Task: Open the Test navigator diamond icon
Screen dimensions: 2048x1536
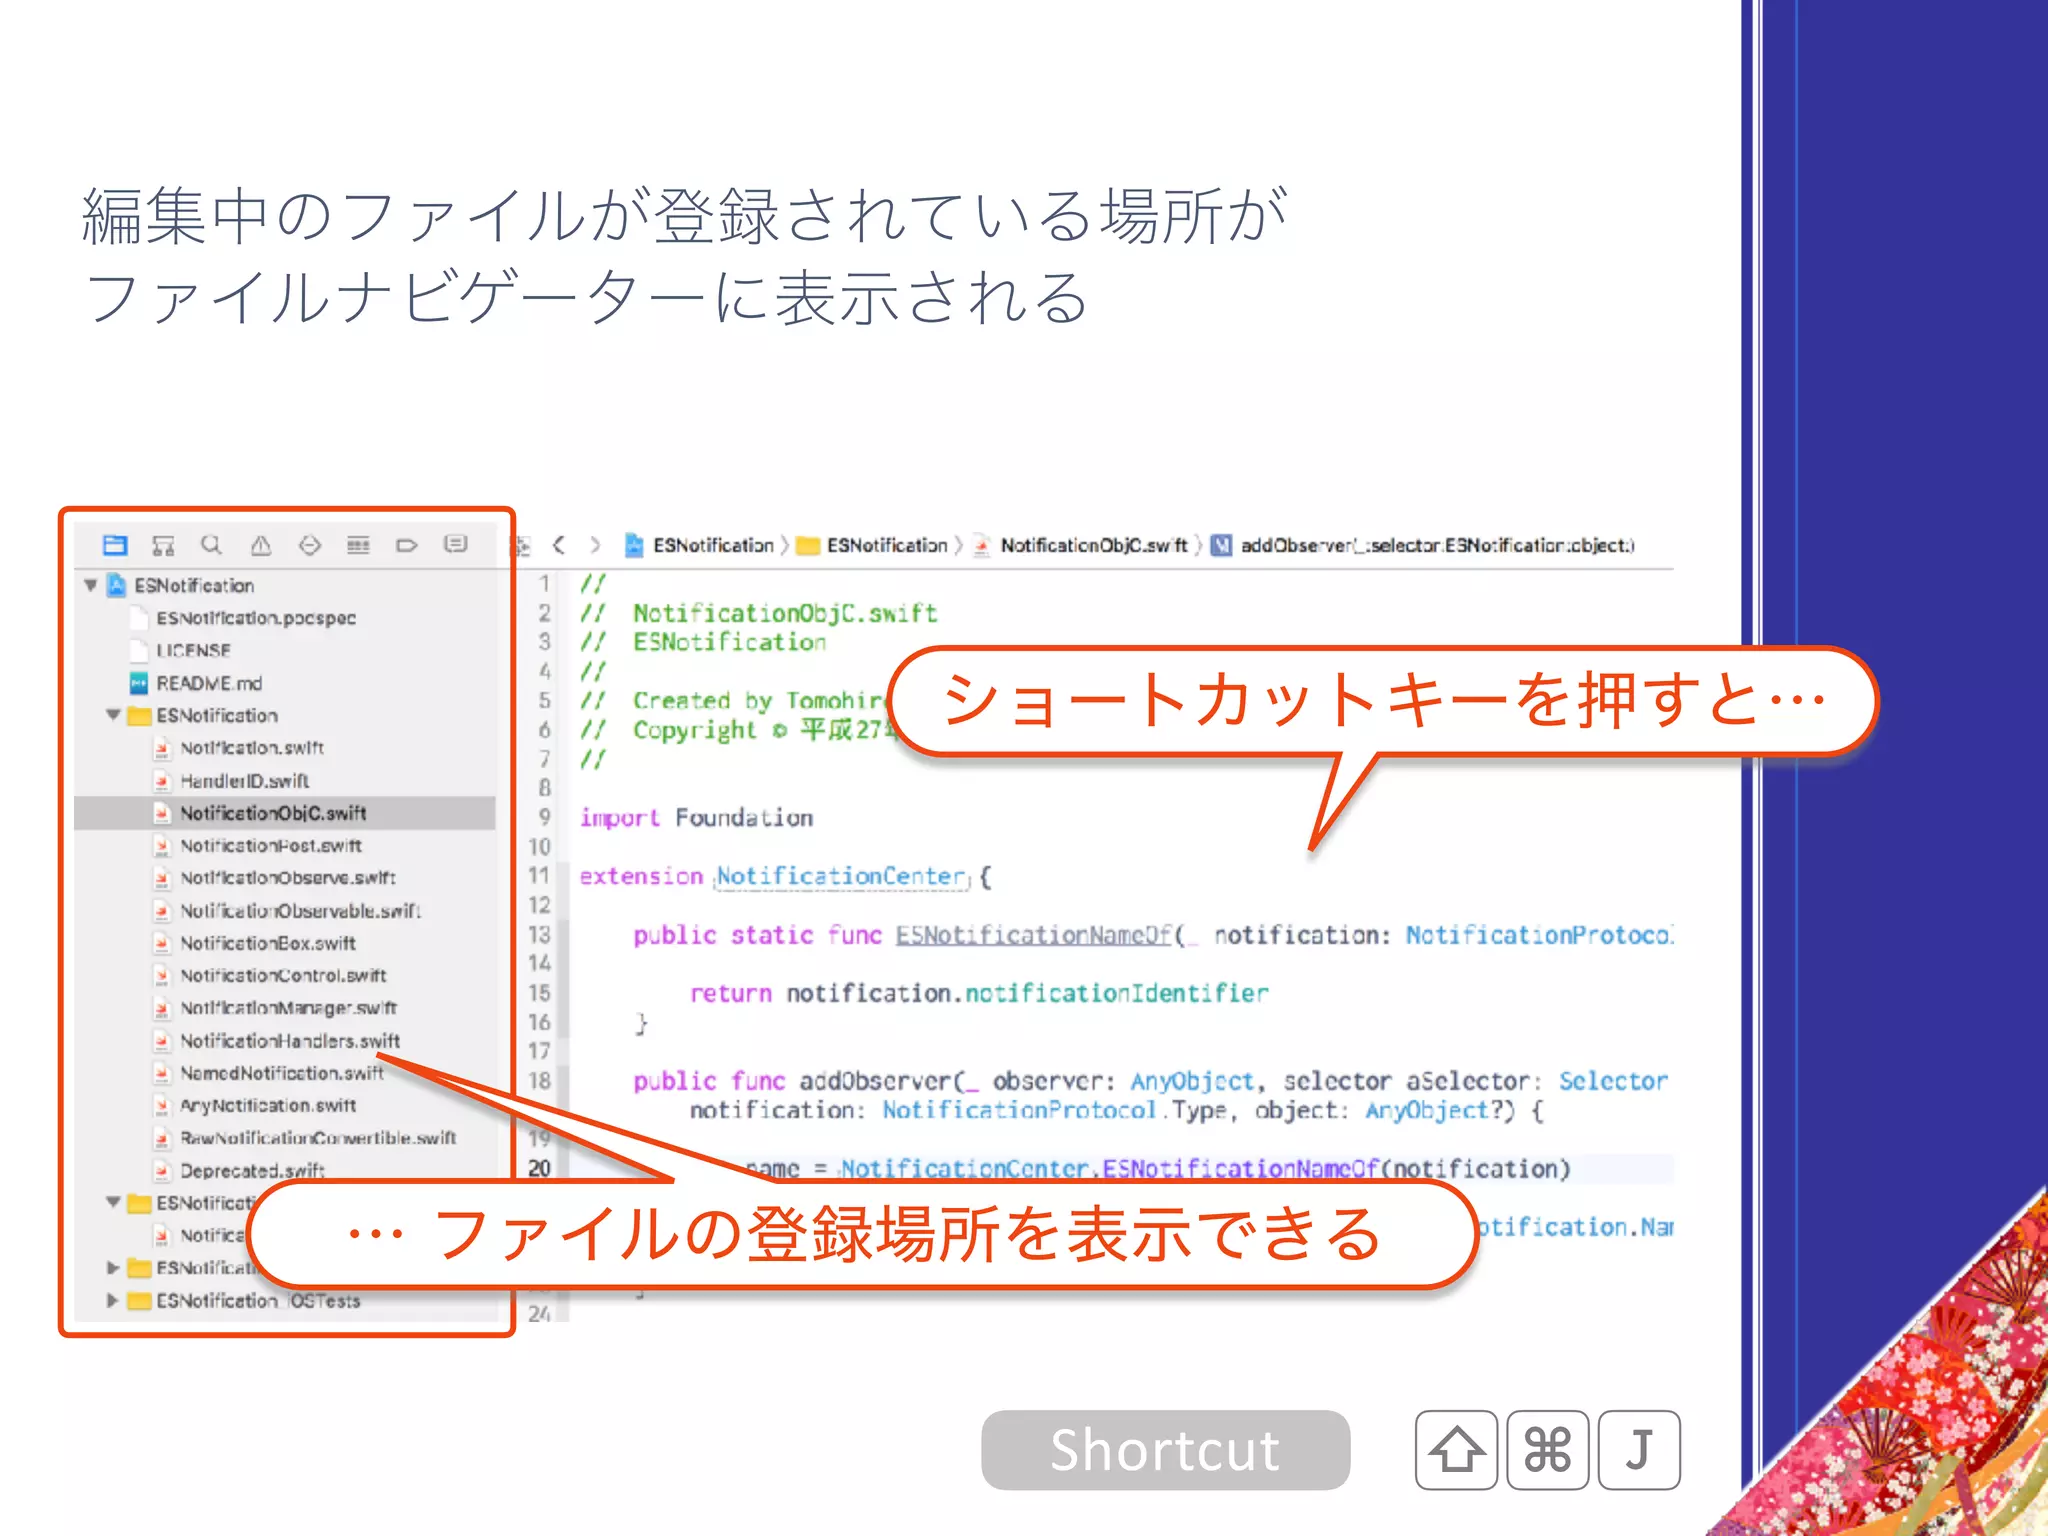Action: click(x=310, y=545)
